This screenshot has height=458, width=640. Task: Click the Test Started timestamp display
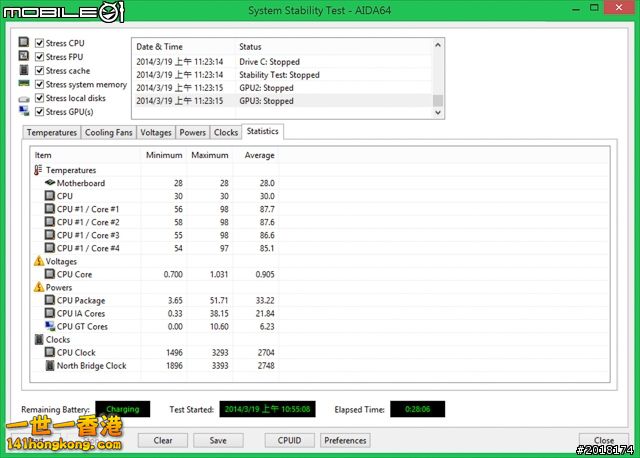pyautogui.click(x=267, y=409)
